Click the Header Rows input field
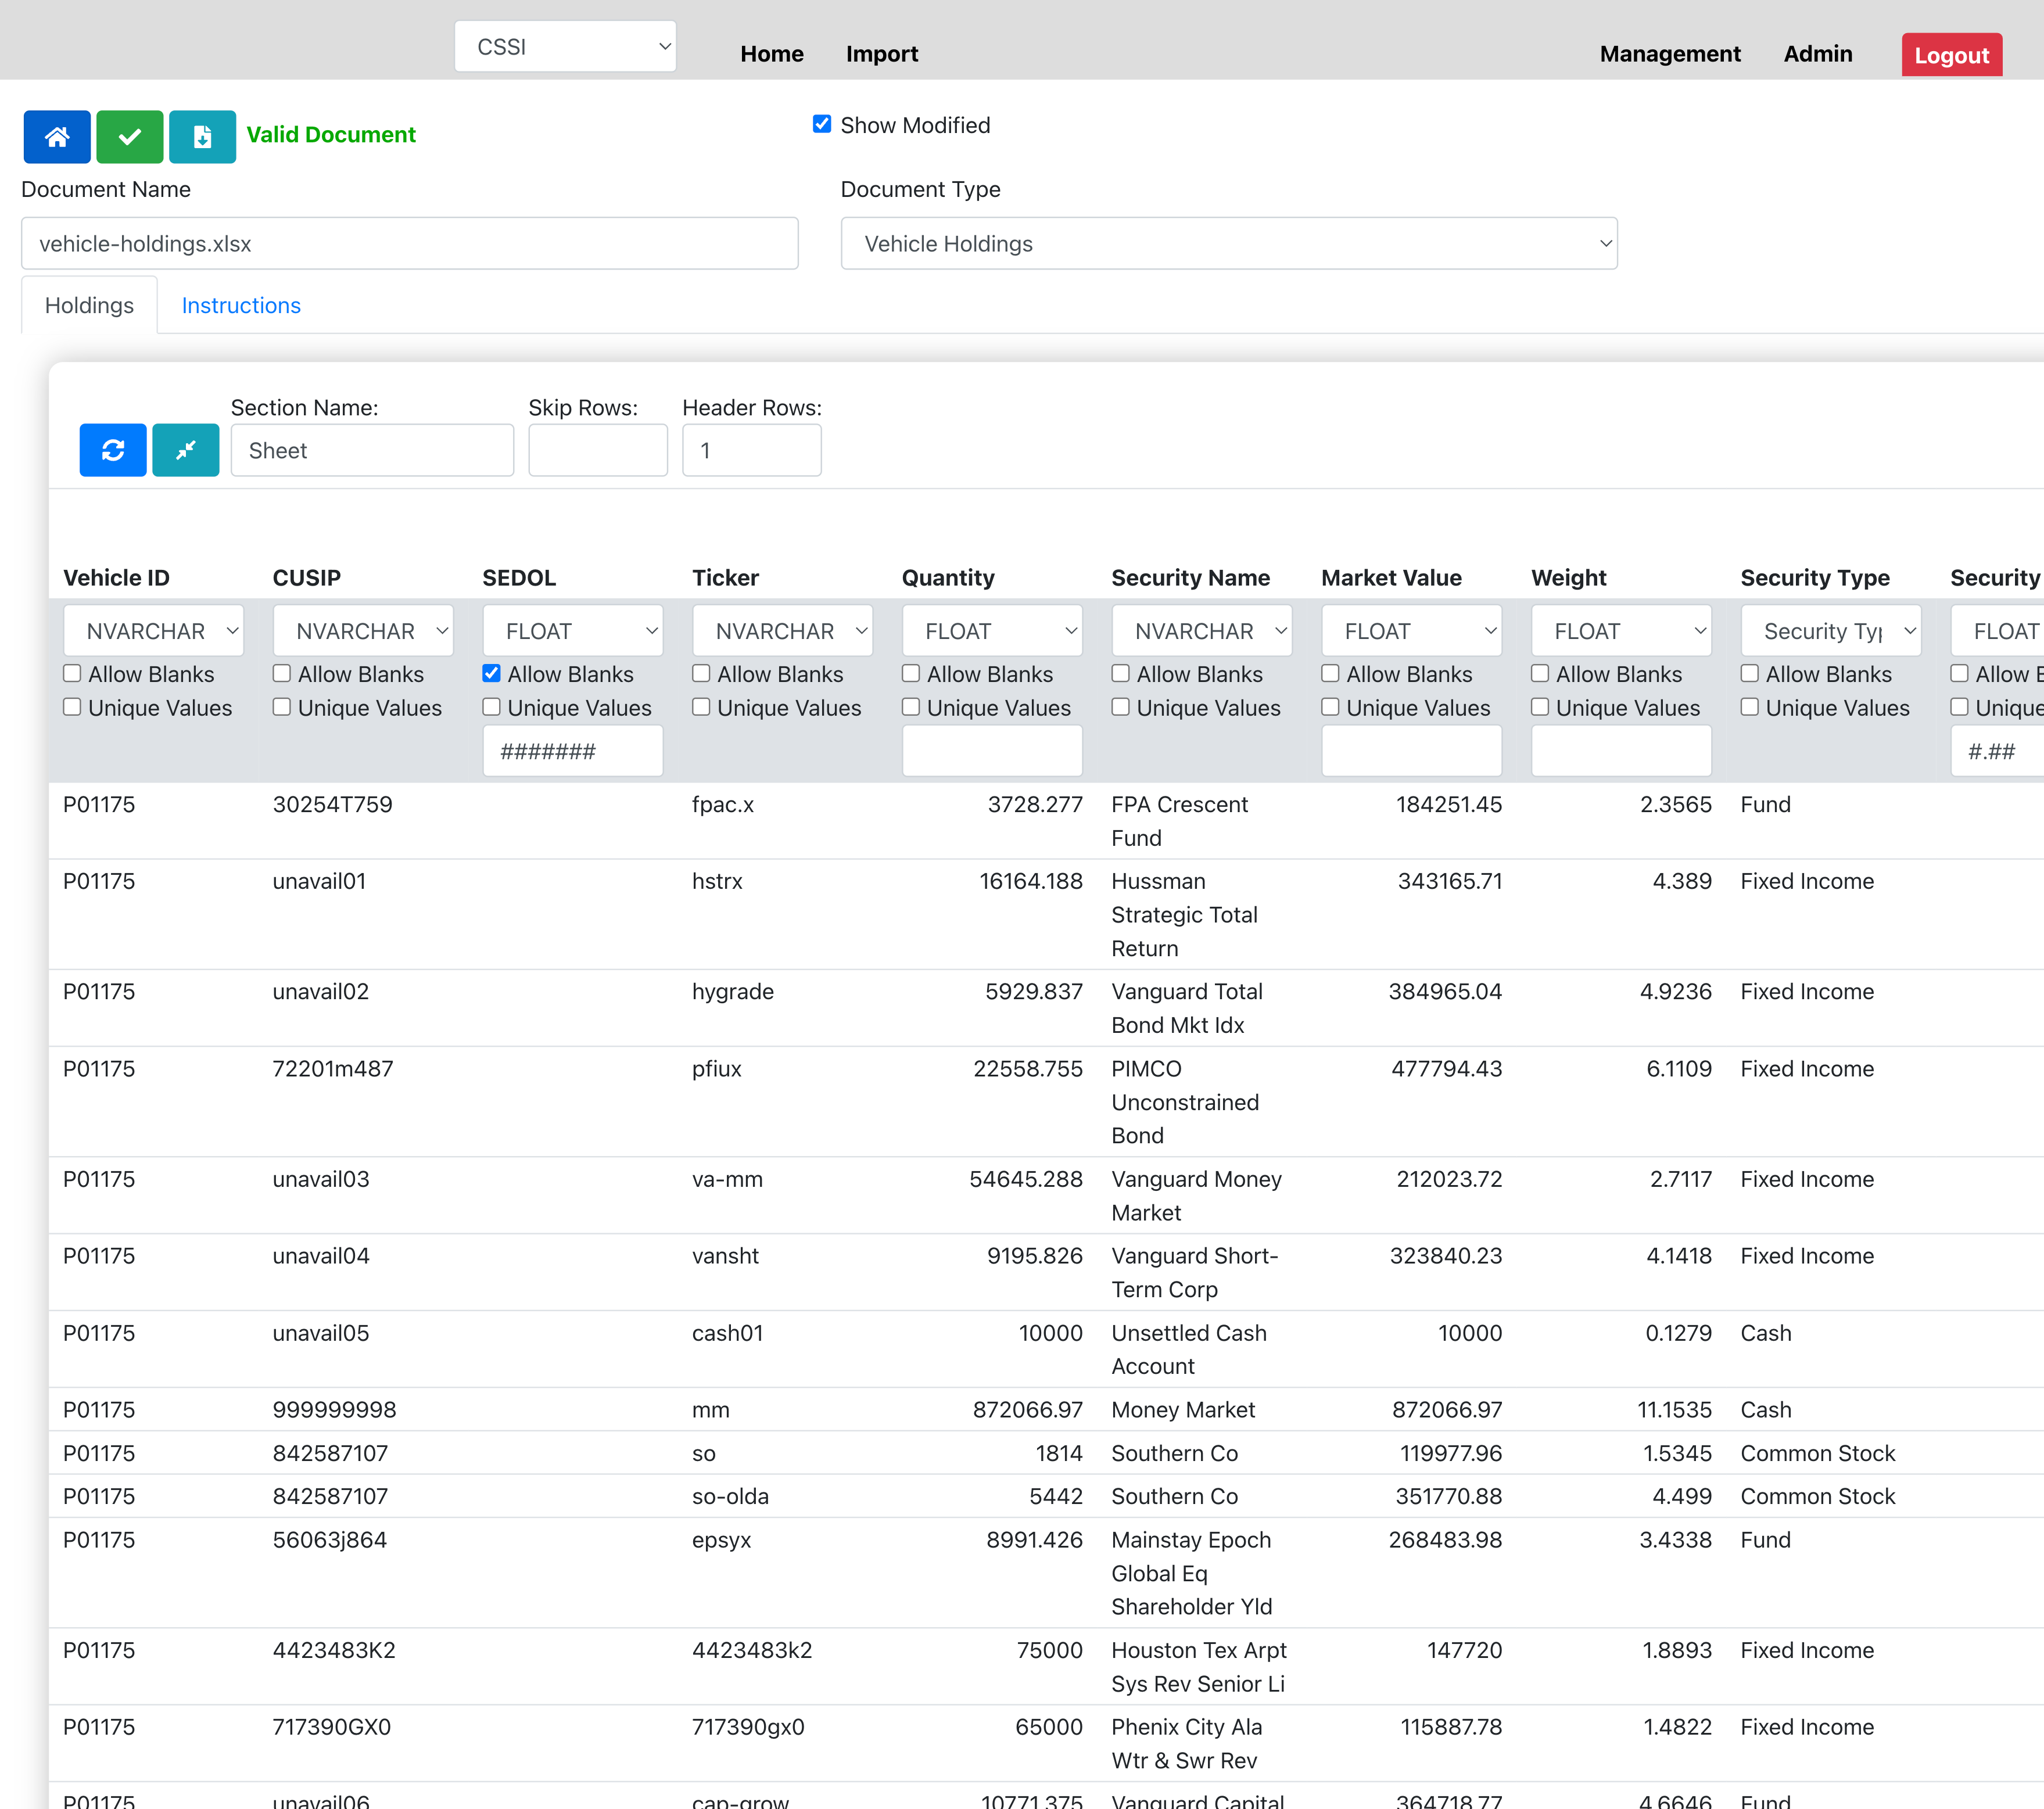This screenshot has height=1809, width=2044. pyautogui.click(x=751, y=450)
